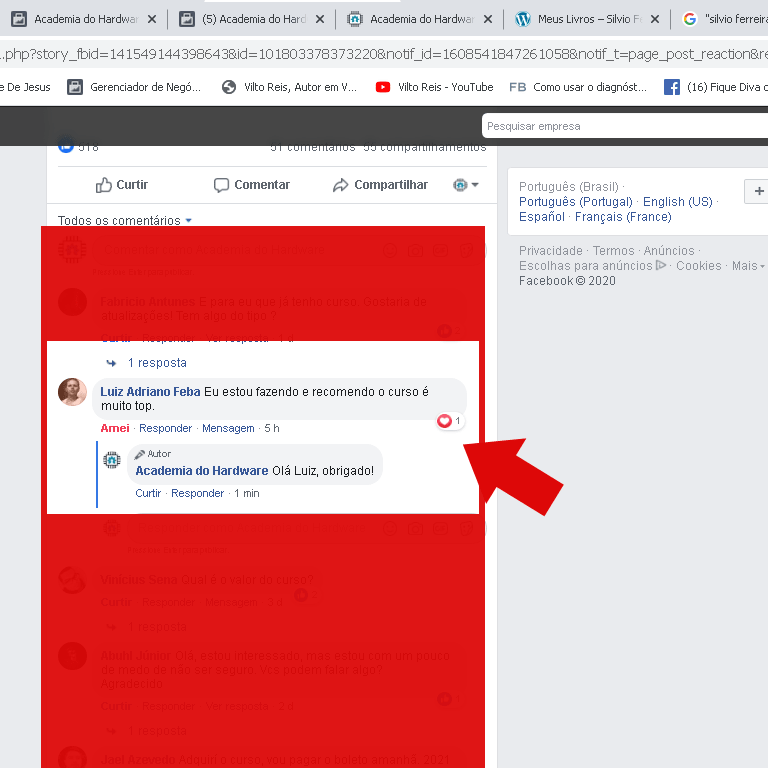Click Curtir under the Olá Luiz reply

(148, 493)
